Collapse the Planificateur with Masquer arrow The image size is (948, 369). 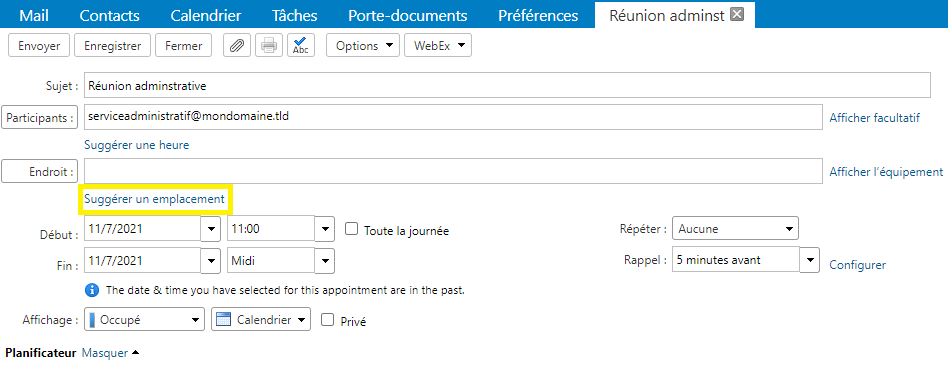(x=111, y=353)
